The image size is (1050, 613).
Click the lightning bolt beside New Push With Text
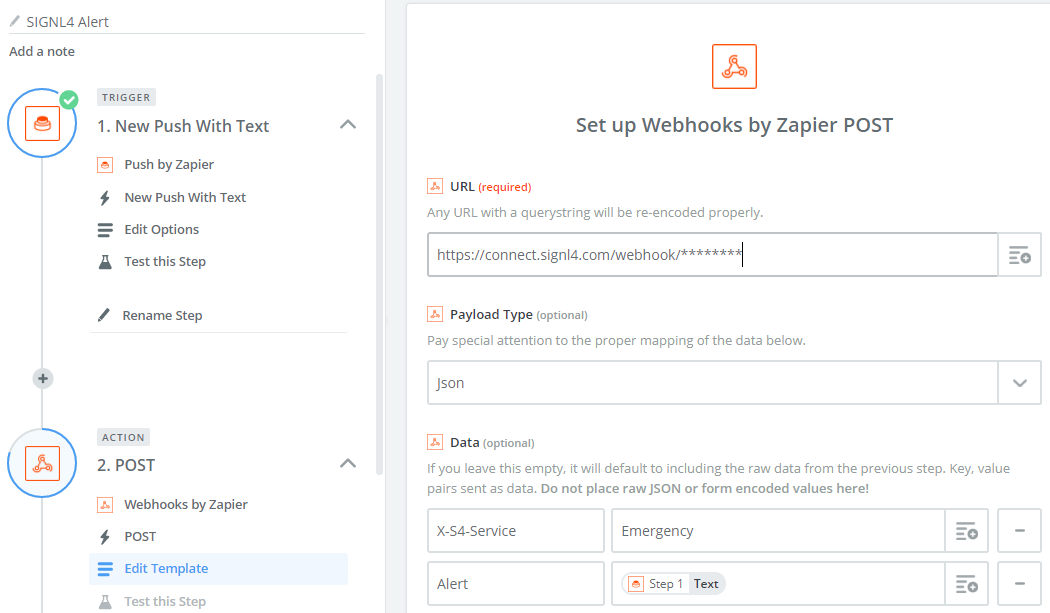pyautogui.click(x=105, y=198)
